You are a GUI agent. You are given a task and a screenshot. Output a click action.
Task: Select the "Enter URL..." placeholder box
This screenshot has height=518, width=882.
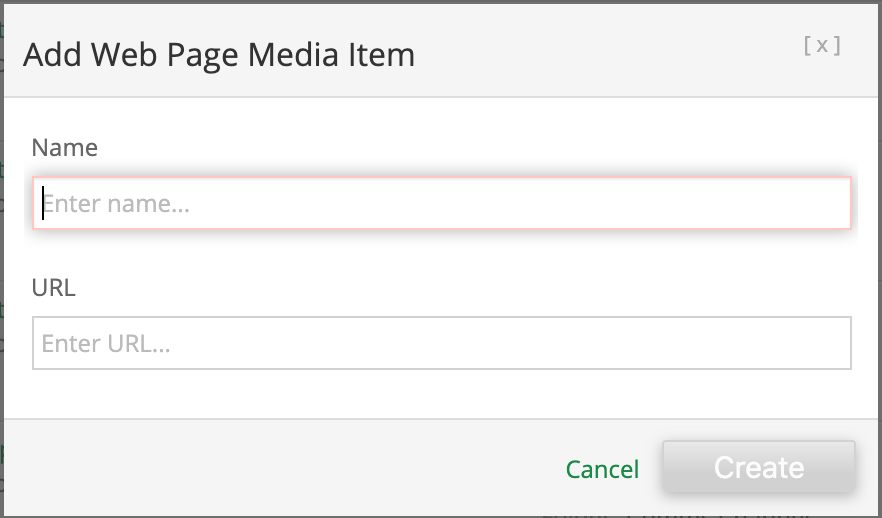pyautogui.click(x=441, y=343)
